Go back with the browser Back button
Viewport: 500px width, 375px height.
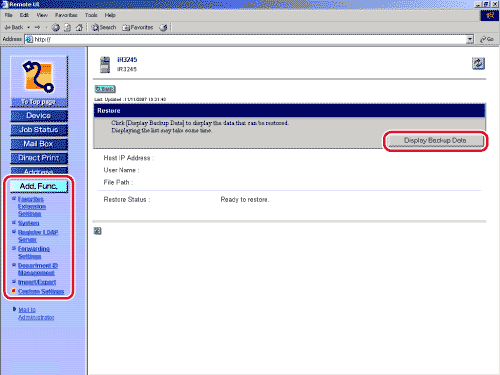tap(13, 27)
